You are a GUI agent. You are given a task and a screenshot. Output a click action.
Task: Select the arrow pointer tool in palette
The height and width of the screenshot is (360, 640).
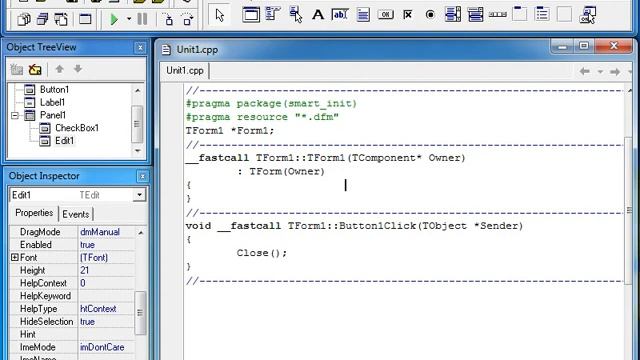coord(220,16)
